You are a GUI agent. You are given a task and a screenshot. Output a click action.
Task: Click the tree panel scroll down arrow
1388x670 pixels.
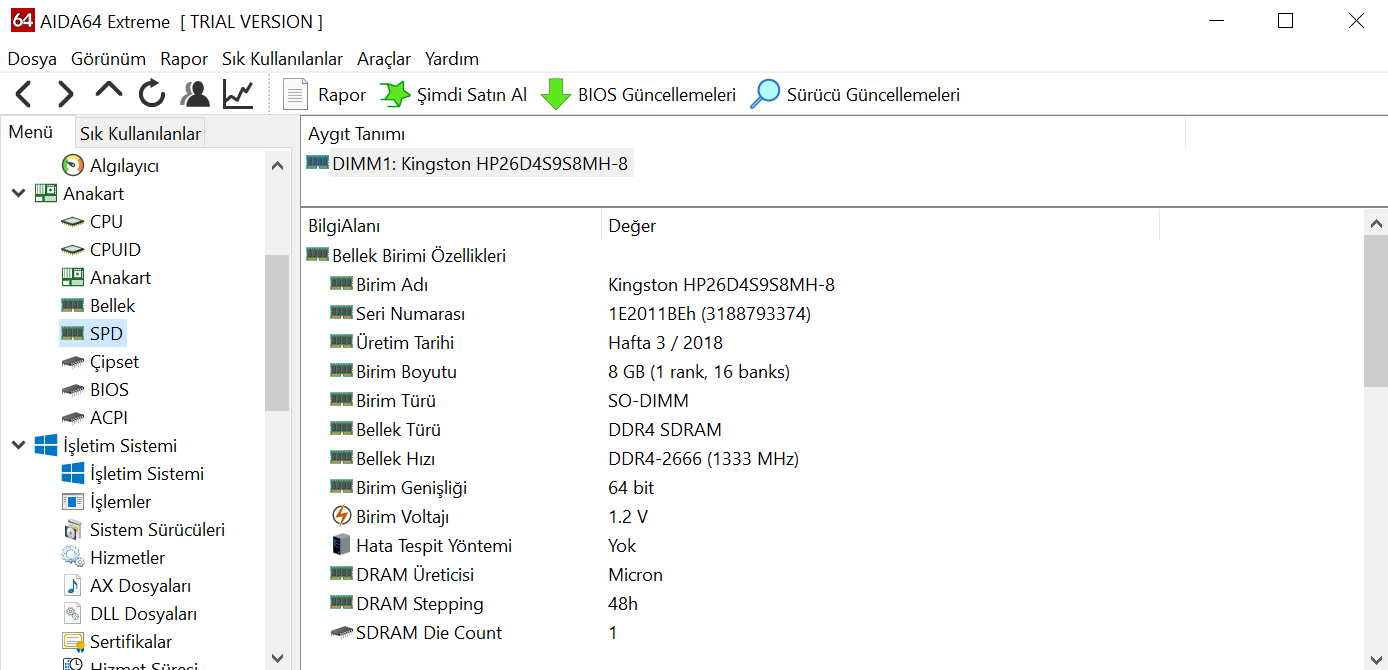click(x=278, y=657)
